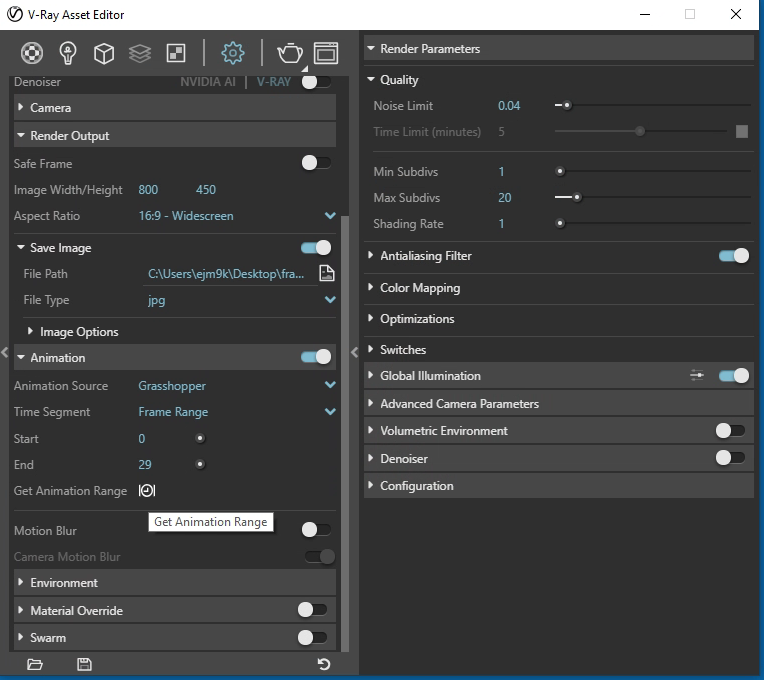Enable Denoiser toggle in right panel

pyautogui.click(x=730, y=458)
